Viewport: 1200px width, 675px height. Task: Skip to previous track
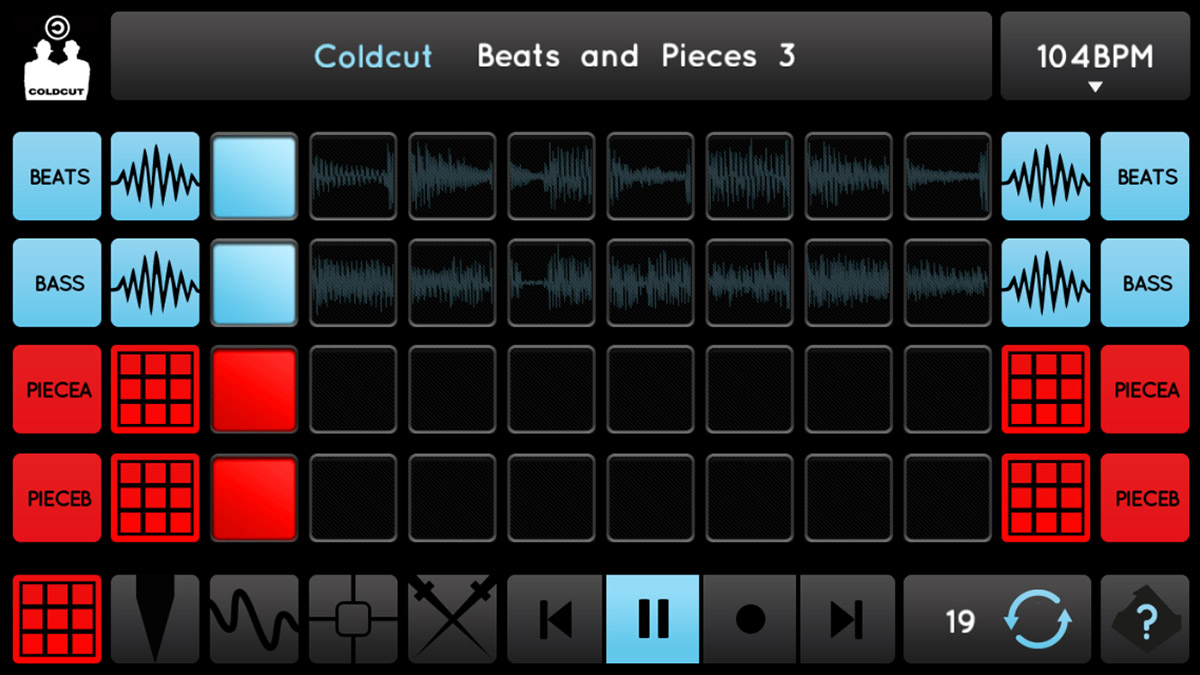click(x=556, y=619)
